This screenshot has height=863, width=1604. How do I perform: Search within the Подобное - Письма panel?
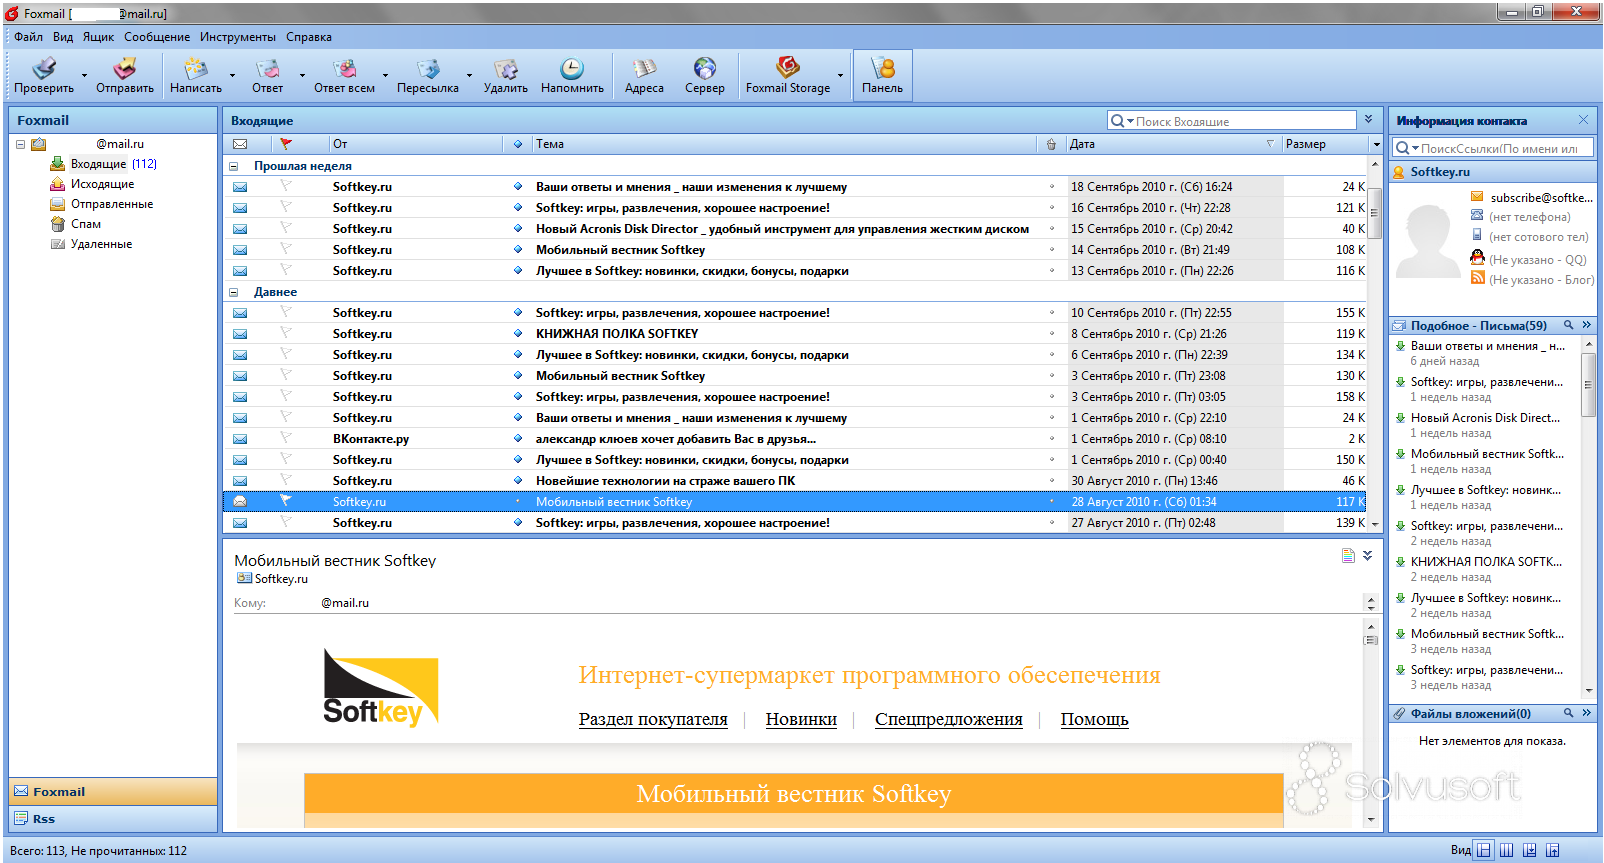[x=1569, y=325]
